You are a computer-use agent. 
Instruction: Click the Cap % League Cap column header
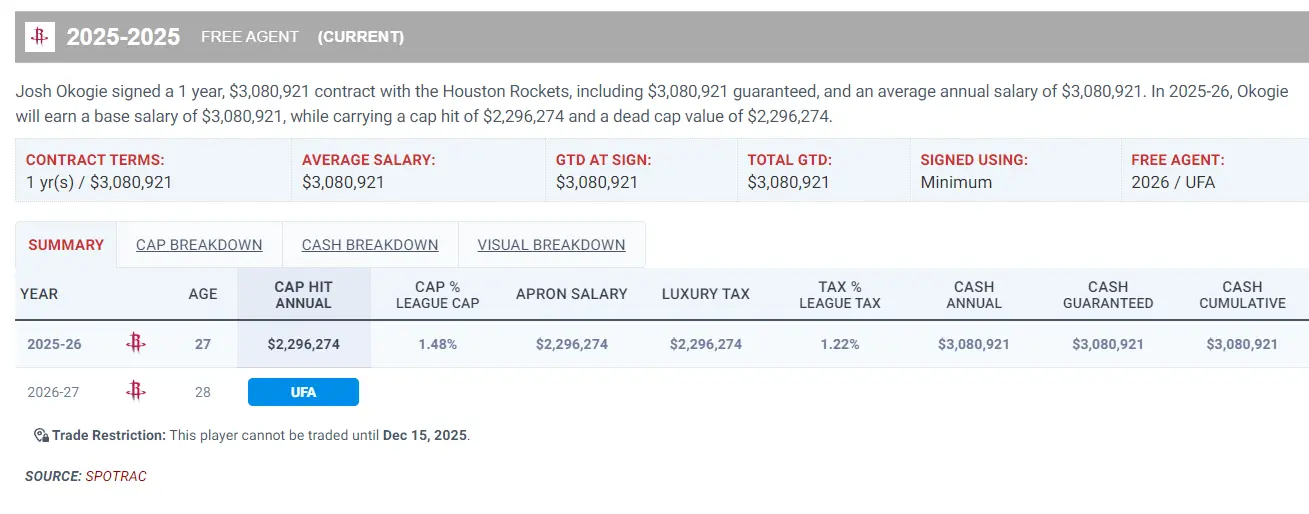437,294
